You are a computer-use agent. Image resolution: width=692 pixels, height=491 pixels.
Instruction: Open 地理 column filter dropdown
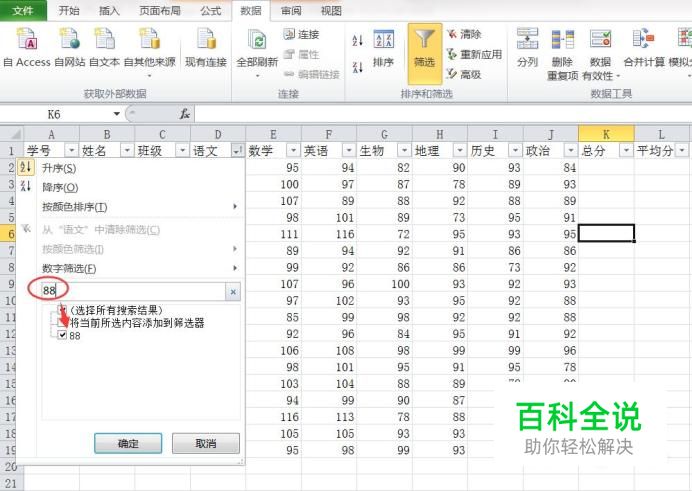coord(459,151)
